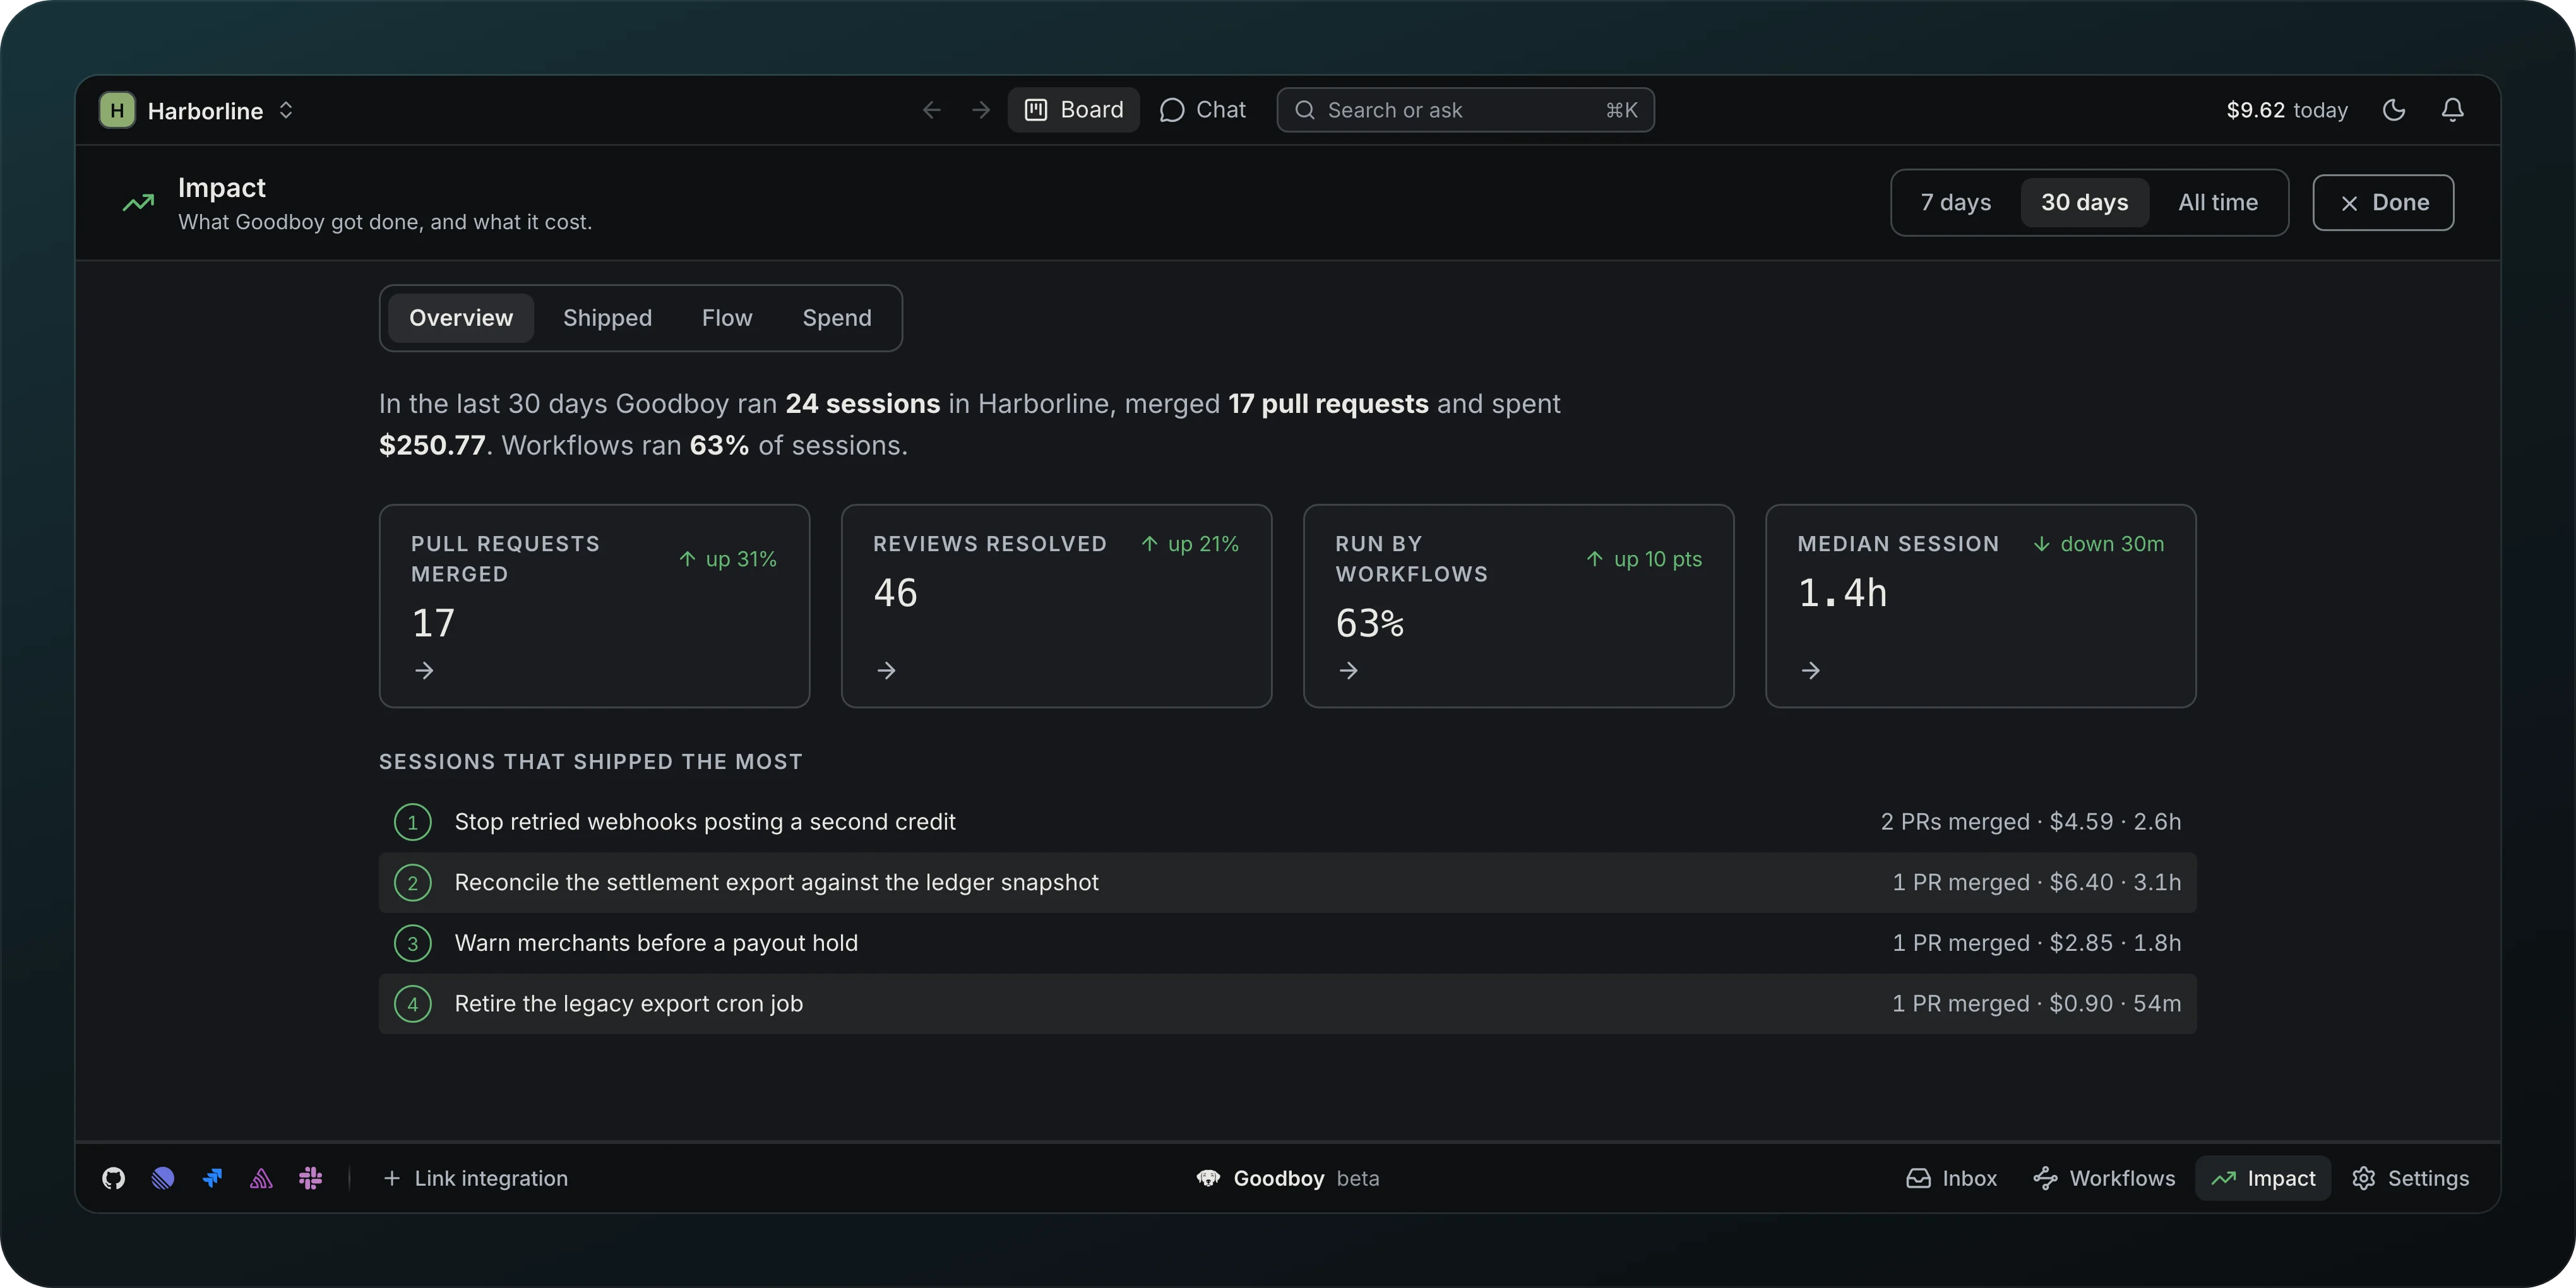Open session Warn merchants before a payout hold
2576x1288 pixels.
1287,943
